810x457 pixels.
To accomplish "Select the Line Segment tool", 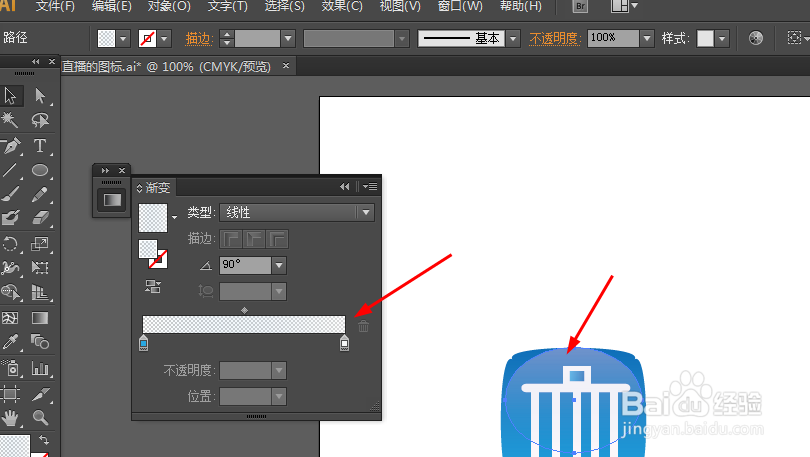I will (10, 170).
